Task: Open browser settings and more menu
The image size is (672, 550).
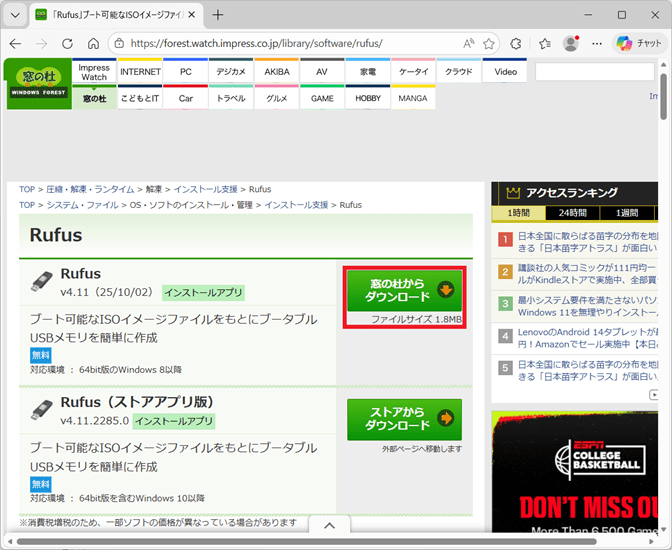Action: (597, 44)
